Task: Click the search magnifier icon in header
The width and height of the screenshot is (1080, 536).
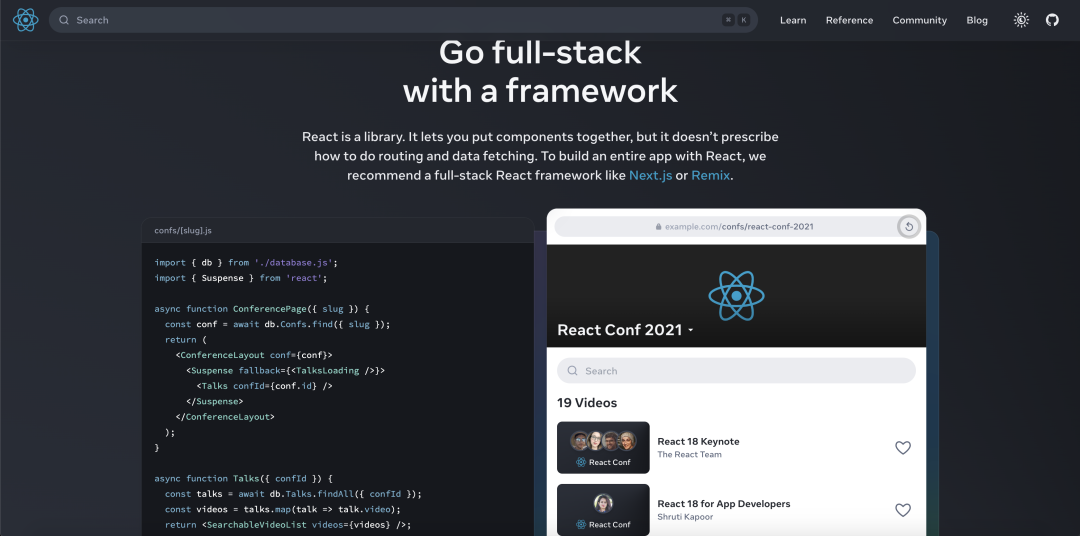Action: click(64, 20)
